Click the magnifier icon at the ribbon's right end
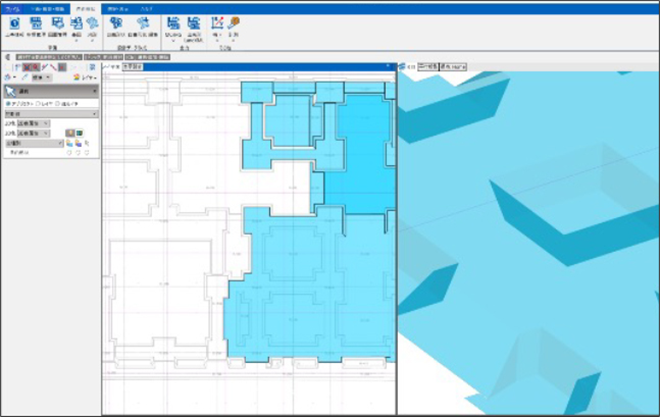 (x=234, y=24)
